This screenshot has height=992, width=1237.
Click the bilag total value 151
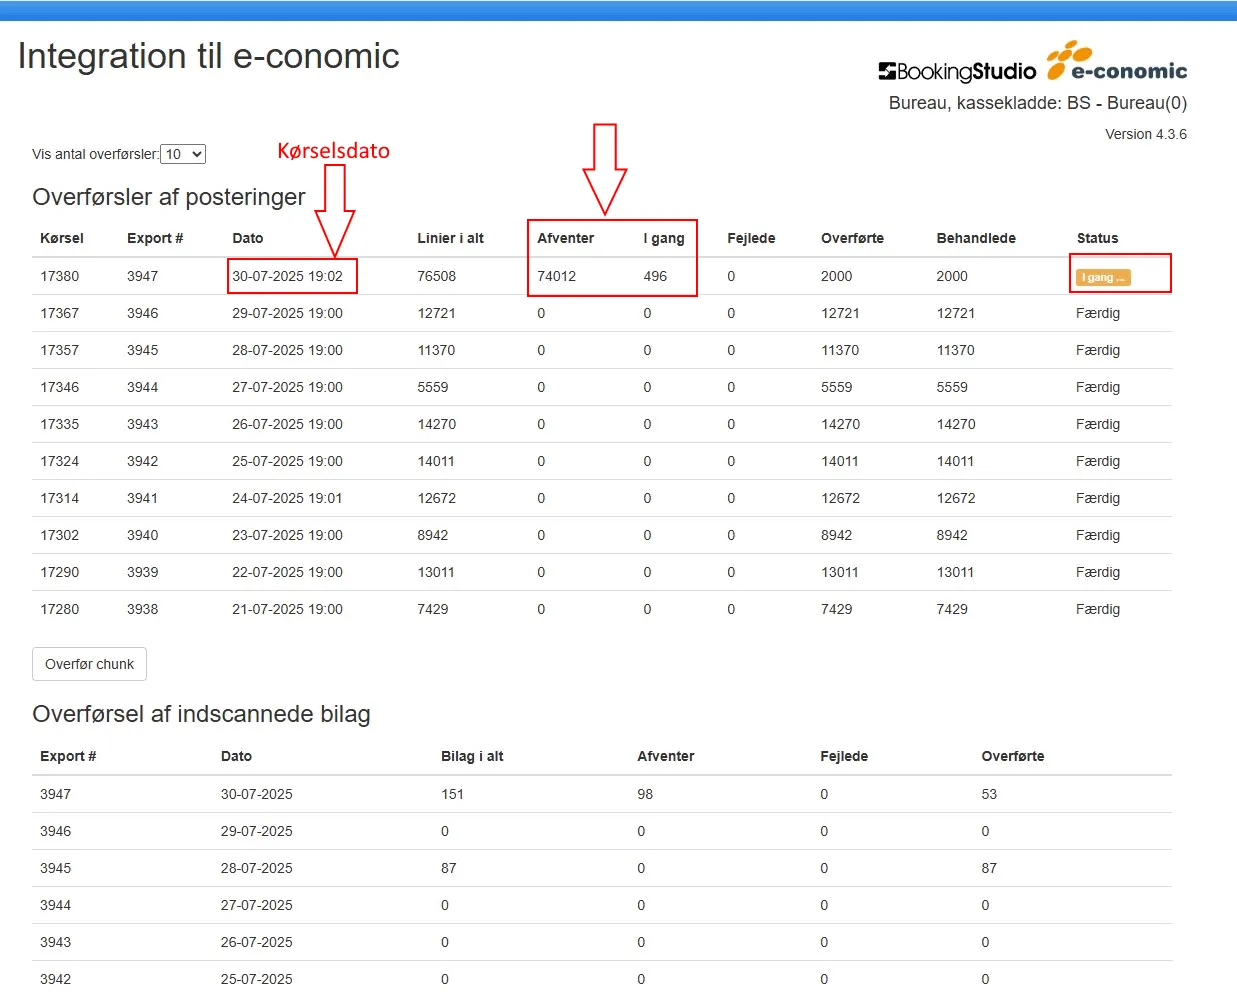click(453, 794)
